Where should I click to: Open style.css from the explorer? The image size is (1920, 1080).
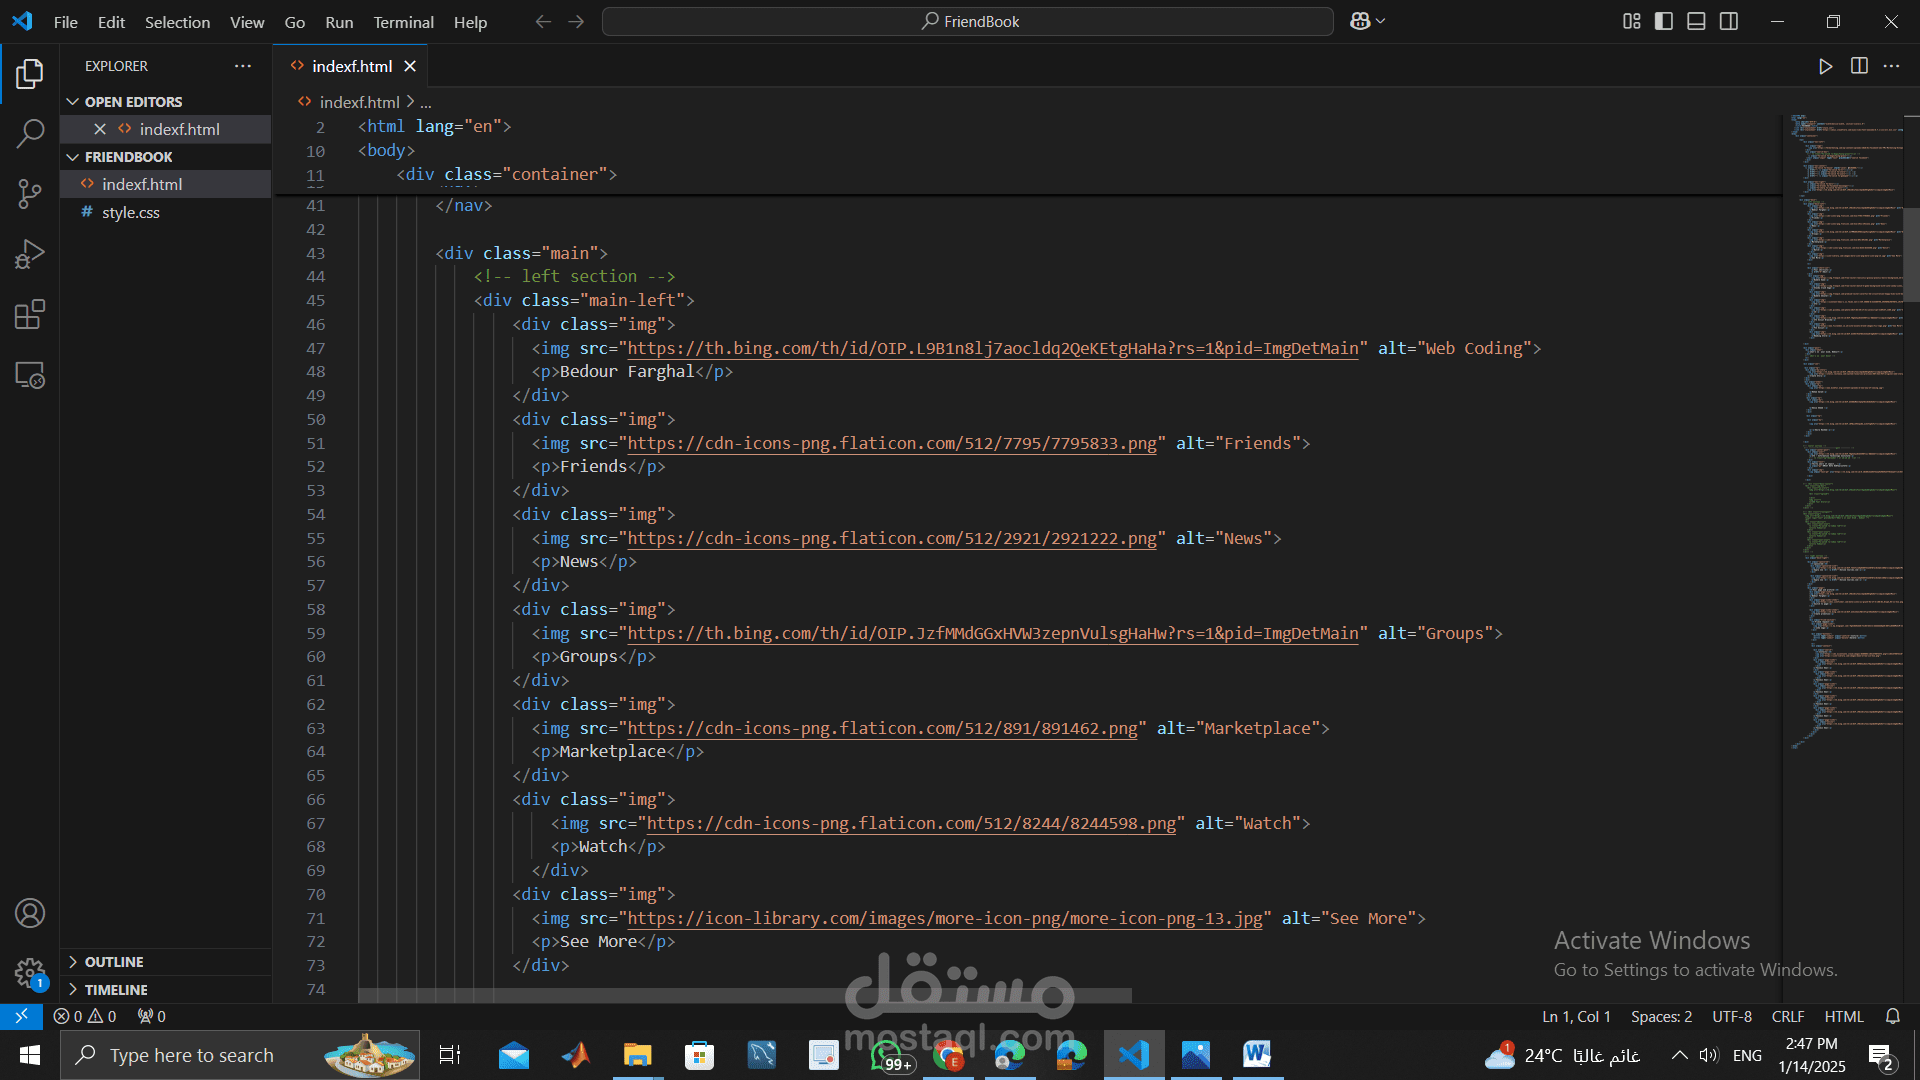click(131, 212)
